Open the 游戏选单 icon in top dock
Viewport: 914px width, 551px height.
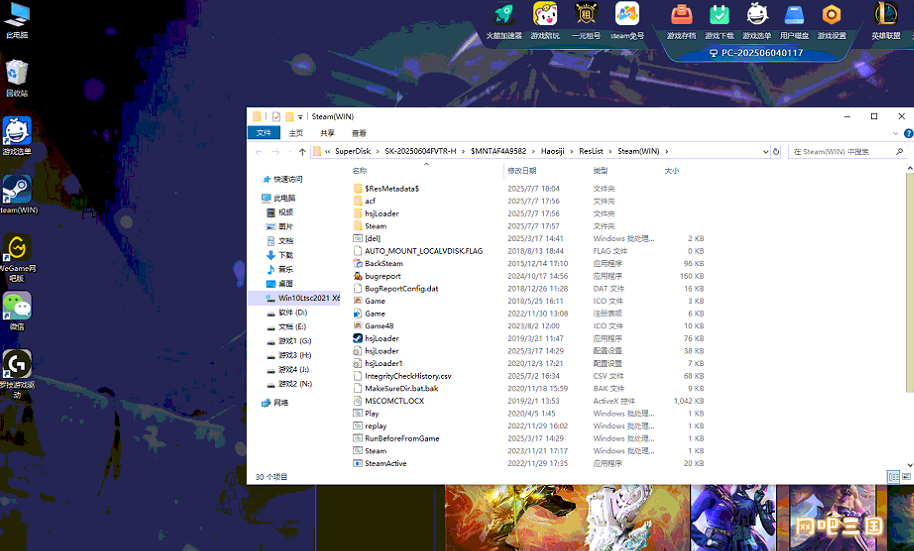click(x=757, y=14)
